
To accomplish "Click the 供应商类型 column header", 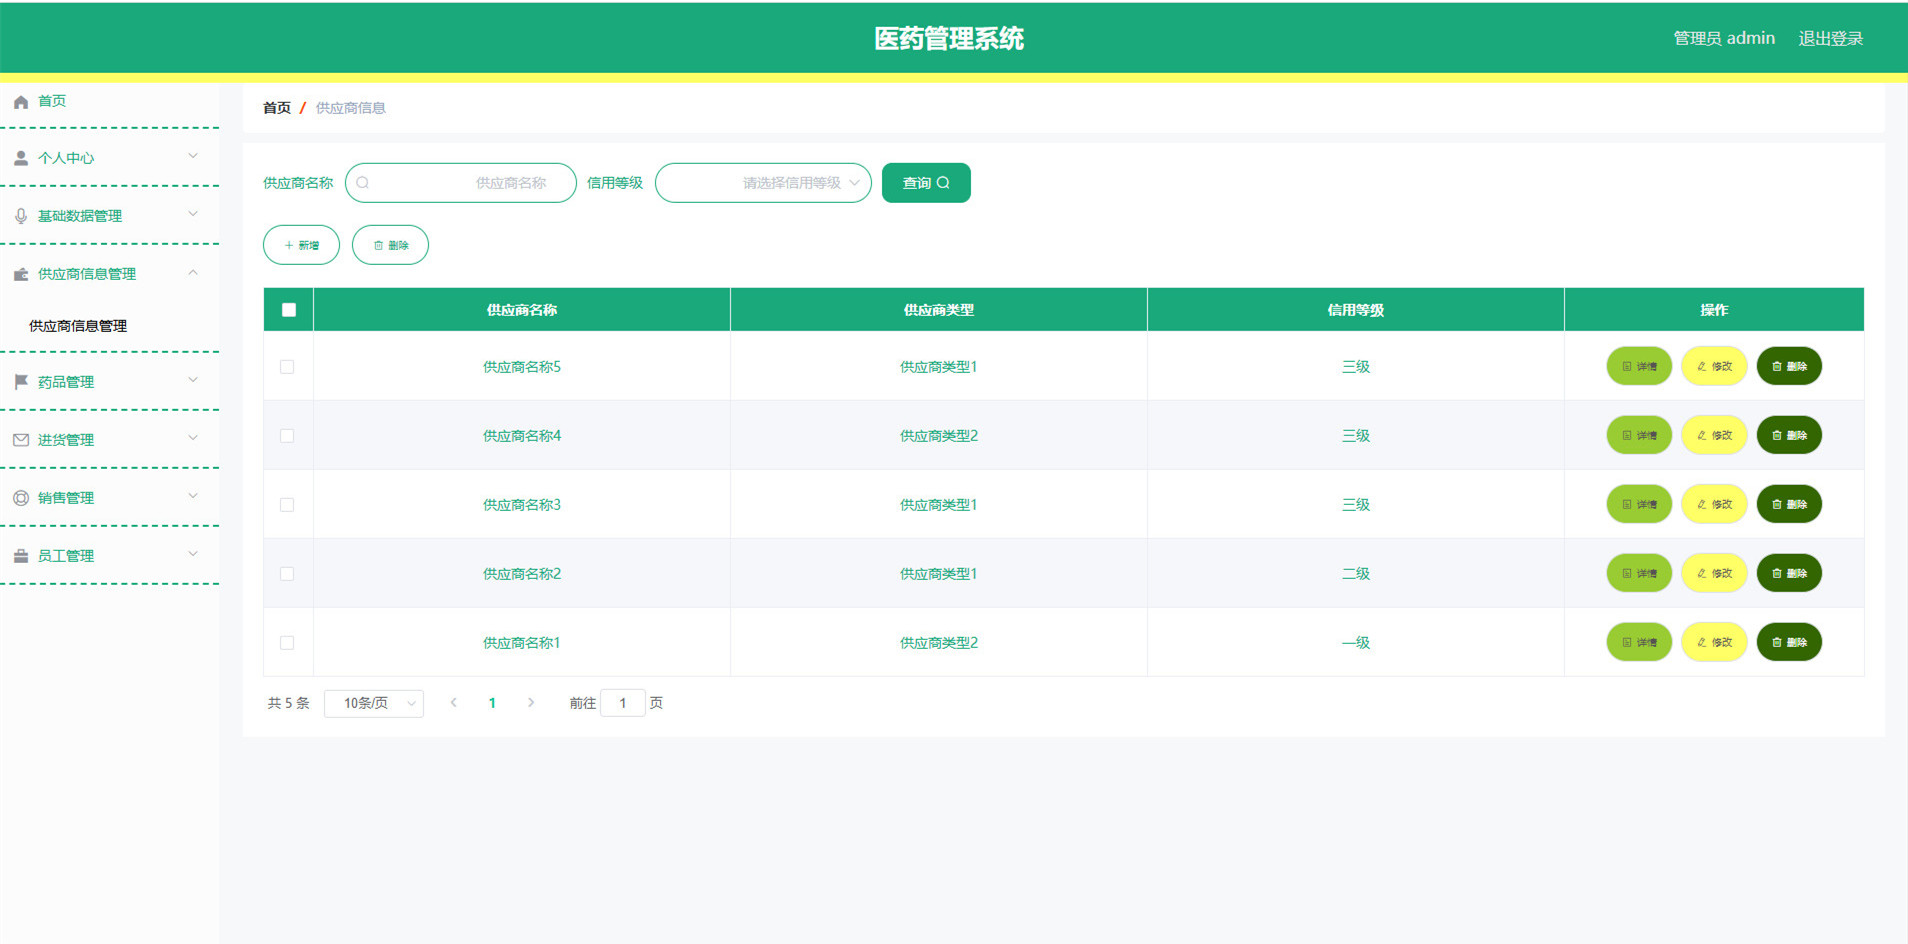I will click(939, 310).
